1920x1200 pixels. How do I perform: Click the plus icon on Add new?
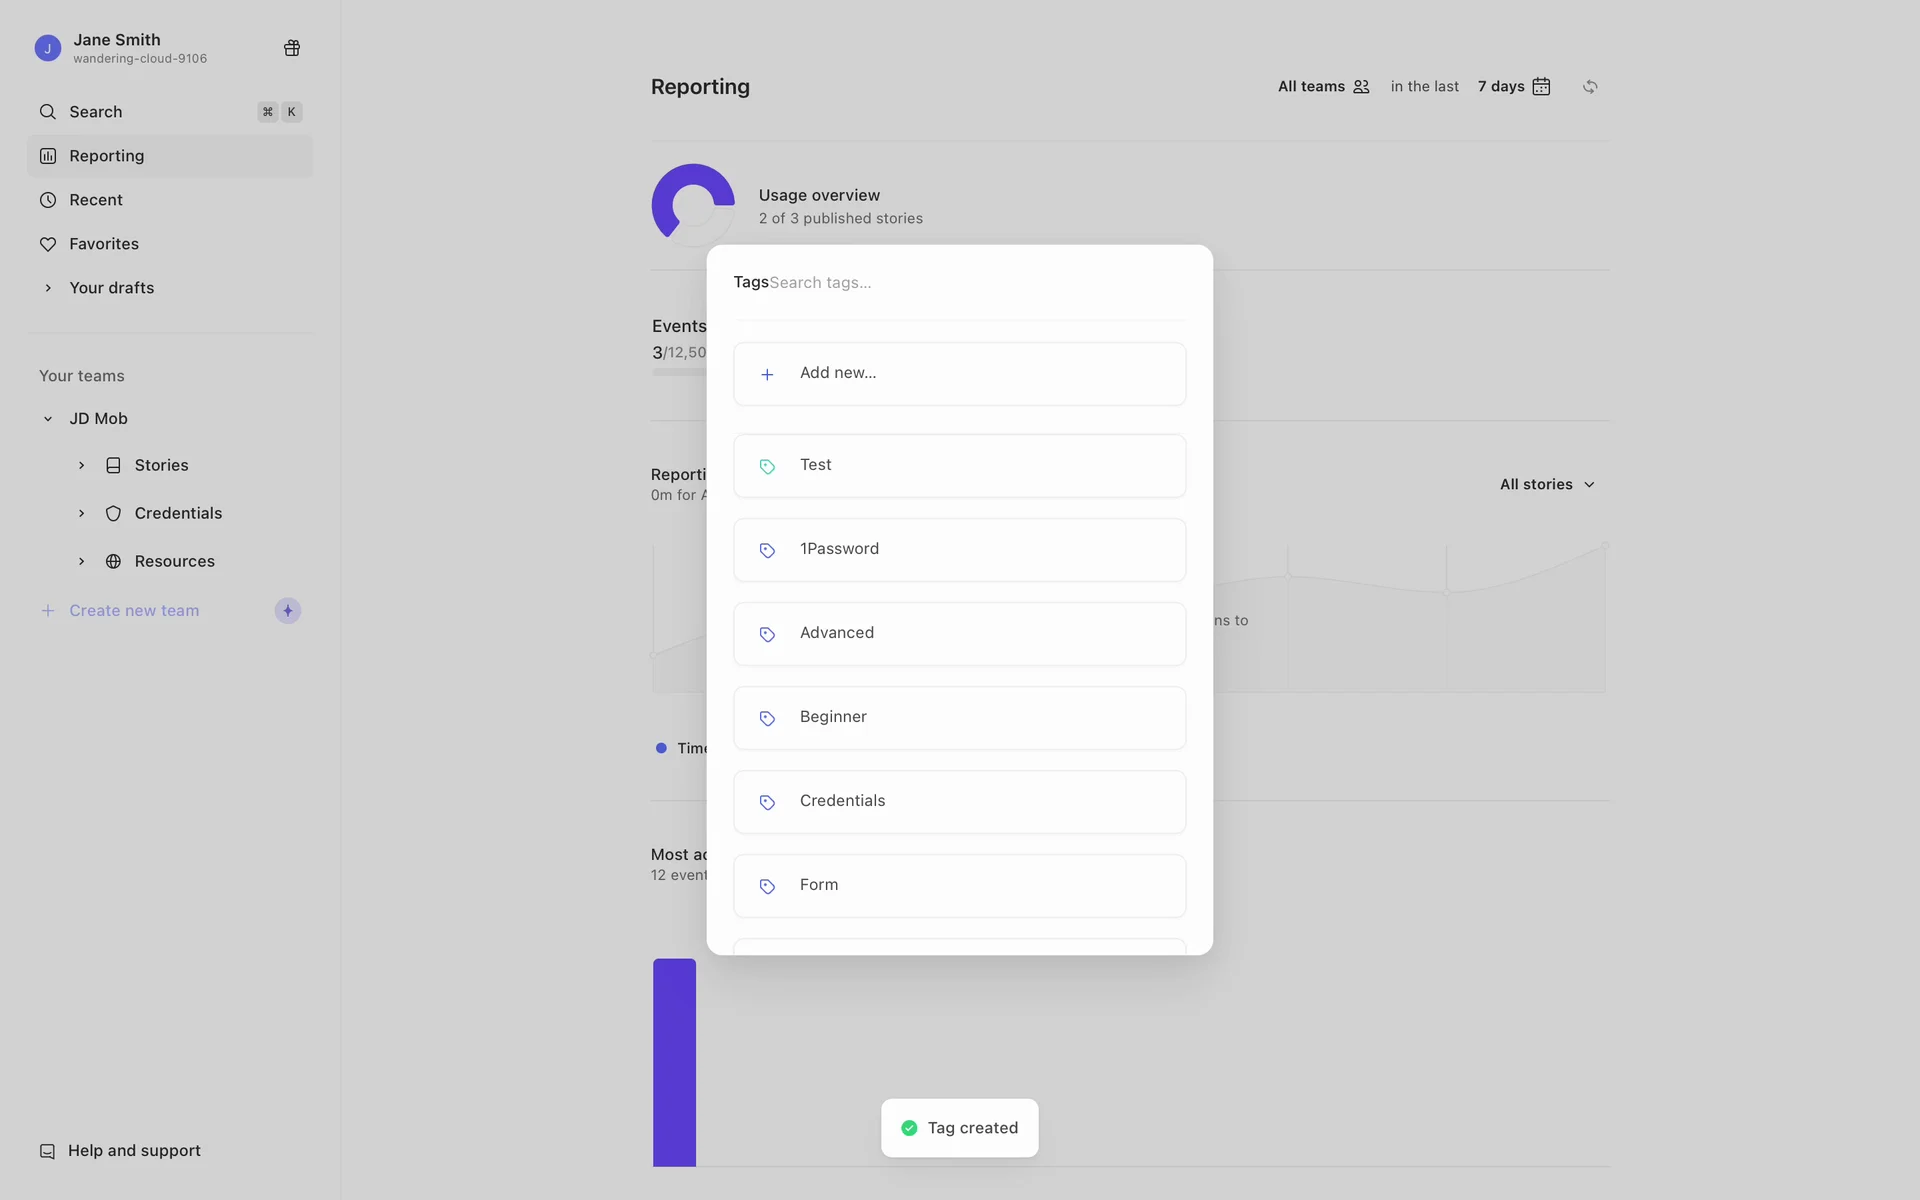[x=767, y=374]
